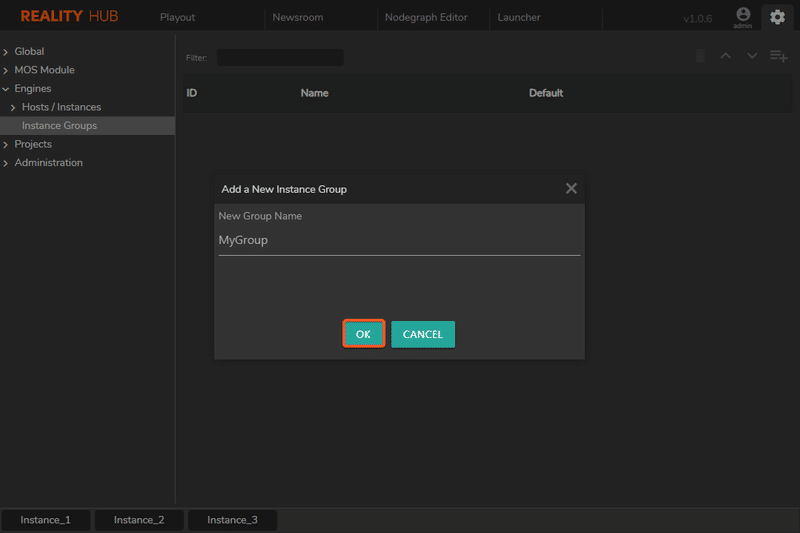Expand the Global tree node
Image resolution: width=800 pixels, height=533 pixels.
tap(6, 52)
